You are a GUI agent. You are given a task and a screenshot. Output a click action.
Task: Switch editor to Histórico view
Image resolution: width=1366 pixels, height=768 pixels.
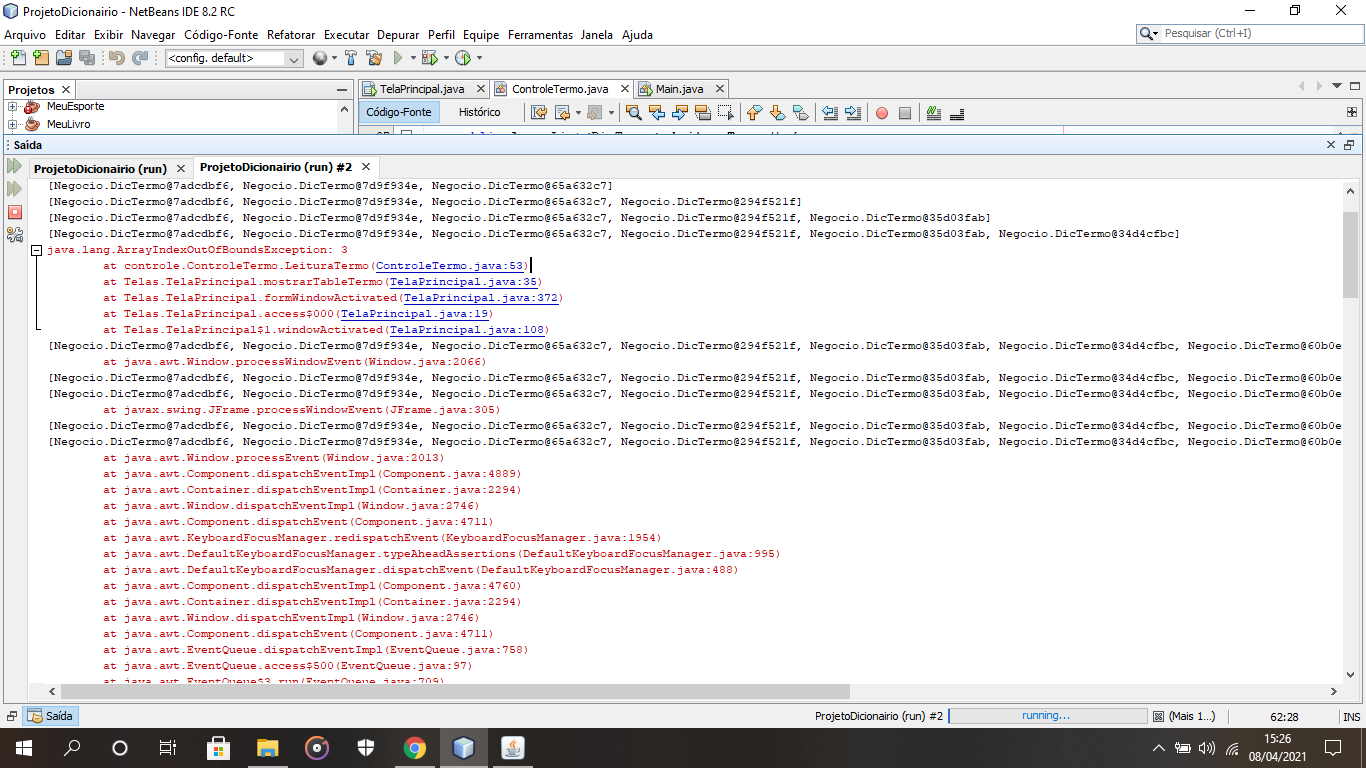[479, 113]
